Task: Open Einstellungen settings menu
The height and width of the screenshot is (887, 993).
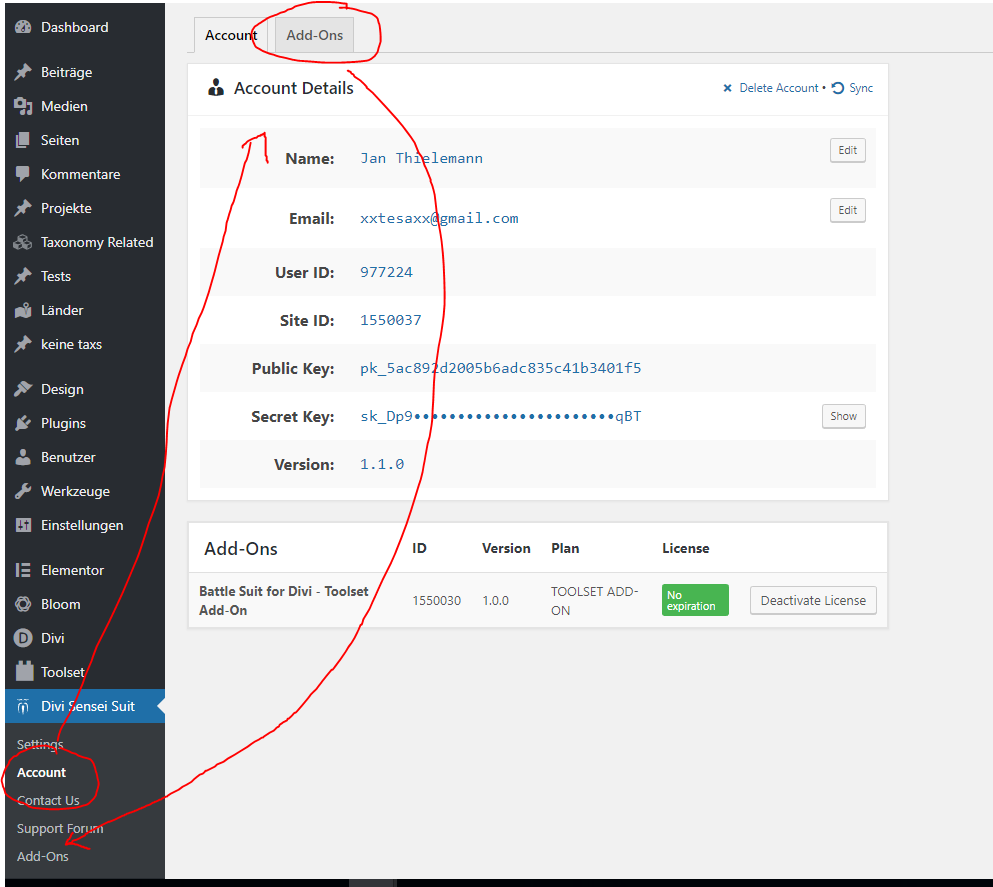Action: coord(85,525)
